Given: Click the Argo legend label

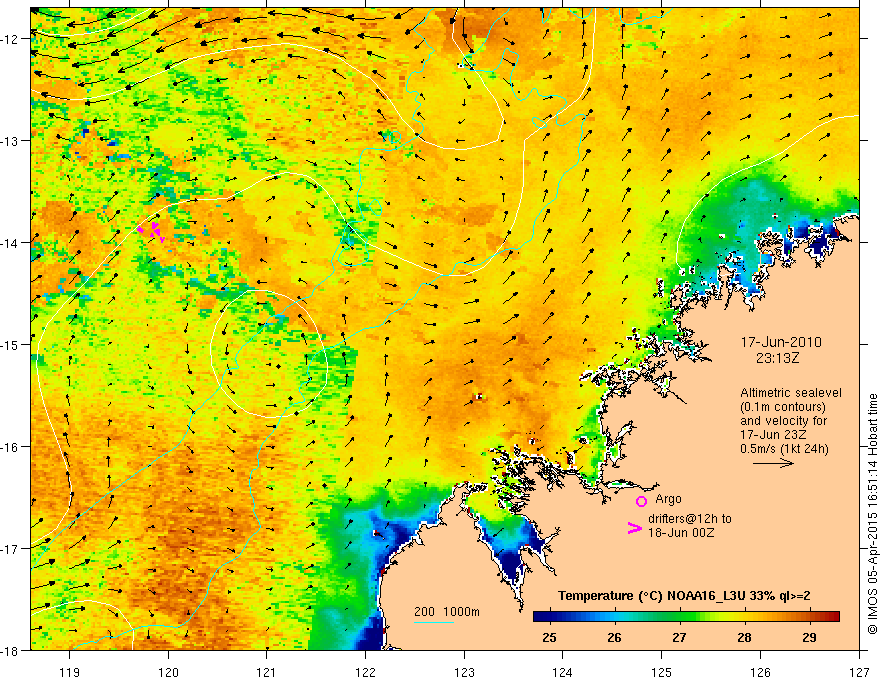Looking at the screenshot, I should coord(668,499).
